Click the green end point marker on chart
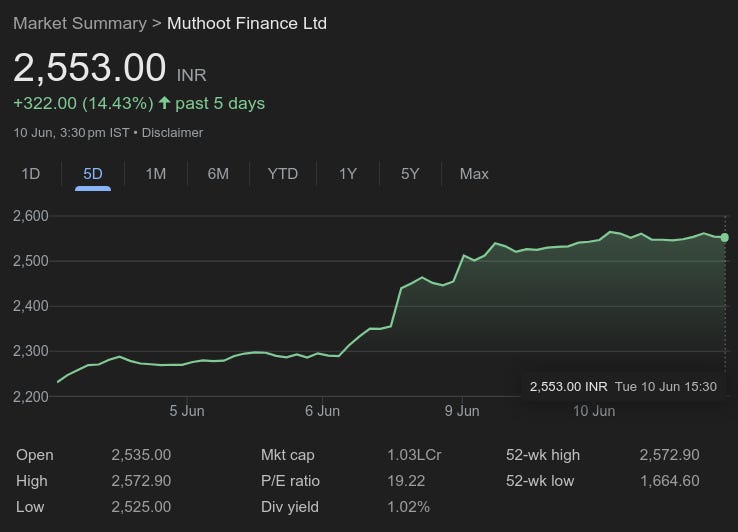This screenshot has width=738, height=532. tap(725, 238)
